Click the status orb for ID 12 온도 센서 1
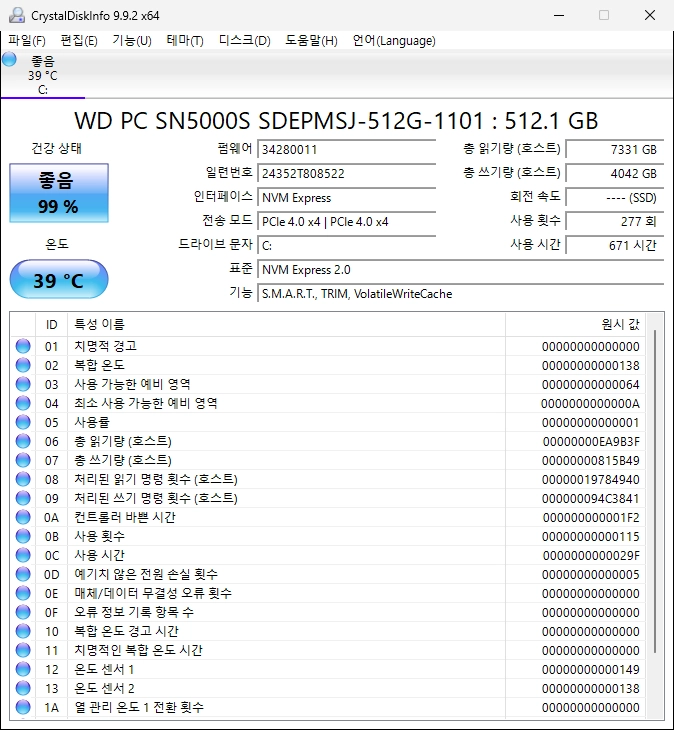 coord(23,669)
